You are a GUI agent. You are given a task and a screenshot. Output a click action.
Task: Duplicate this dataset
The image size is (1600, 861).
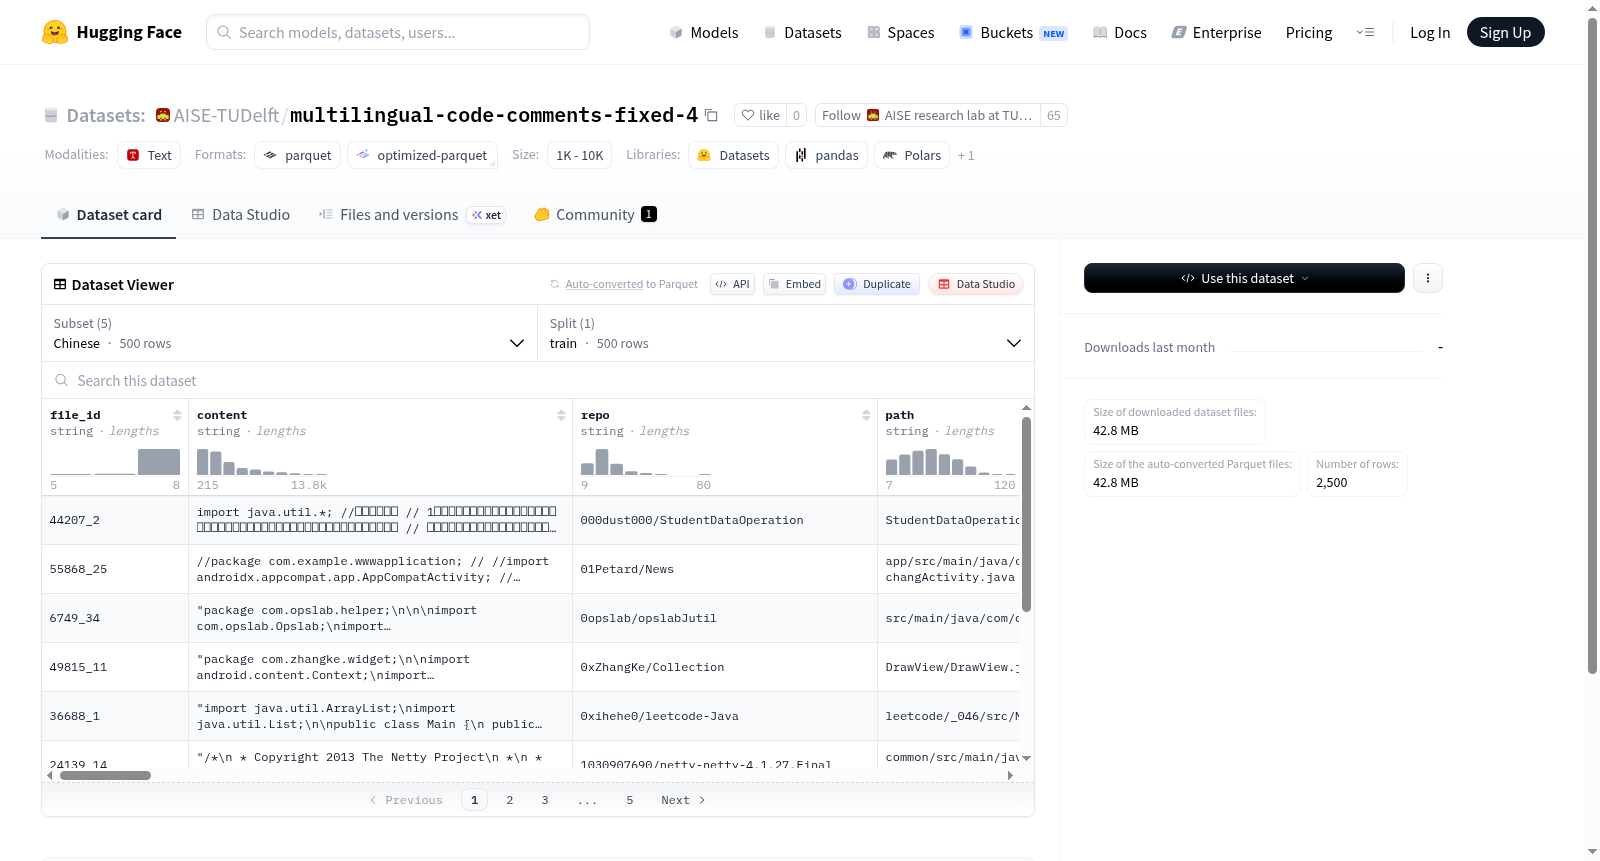point(877,284)
